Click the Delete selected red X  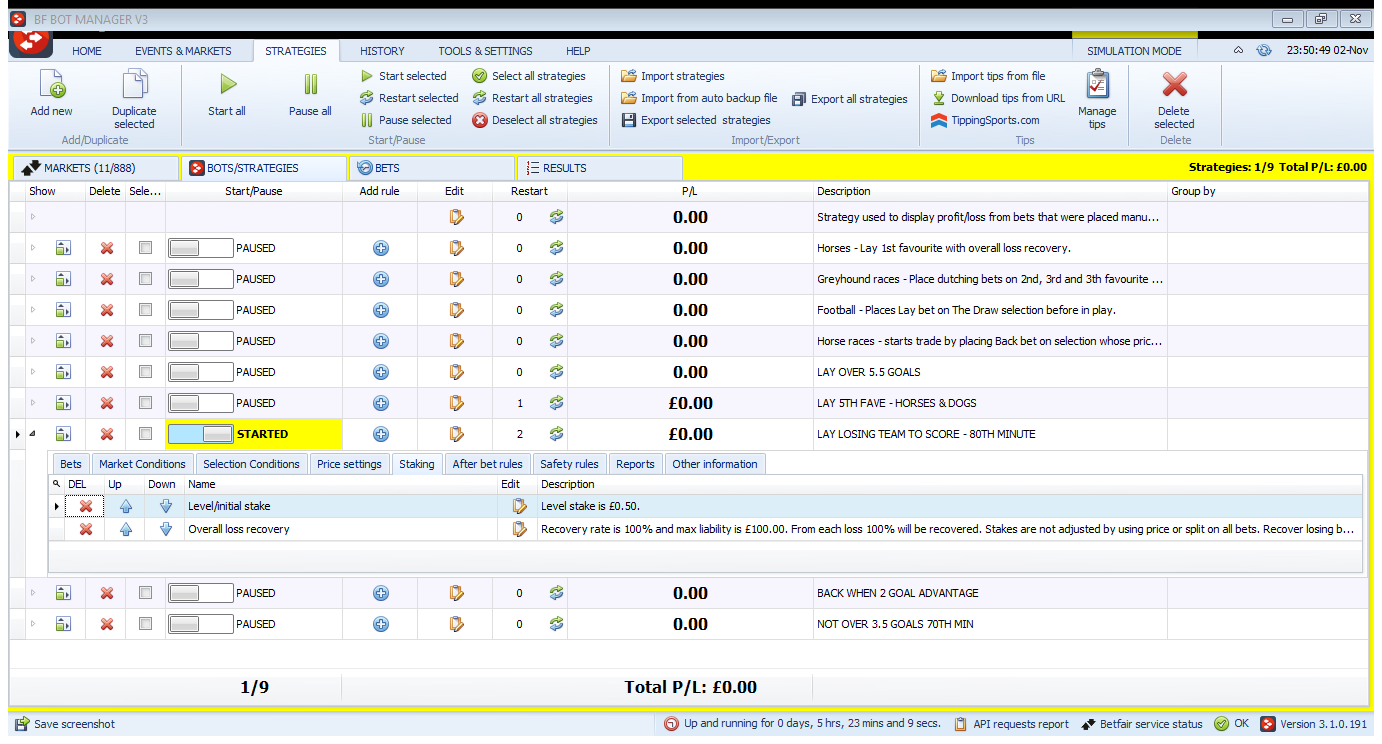[1174, 84]
